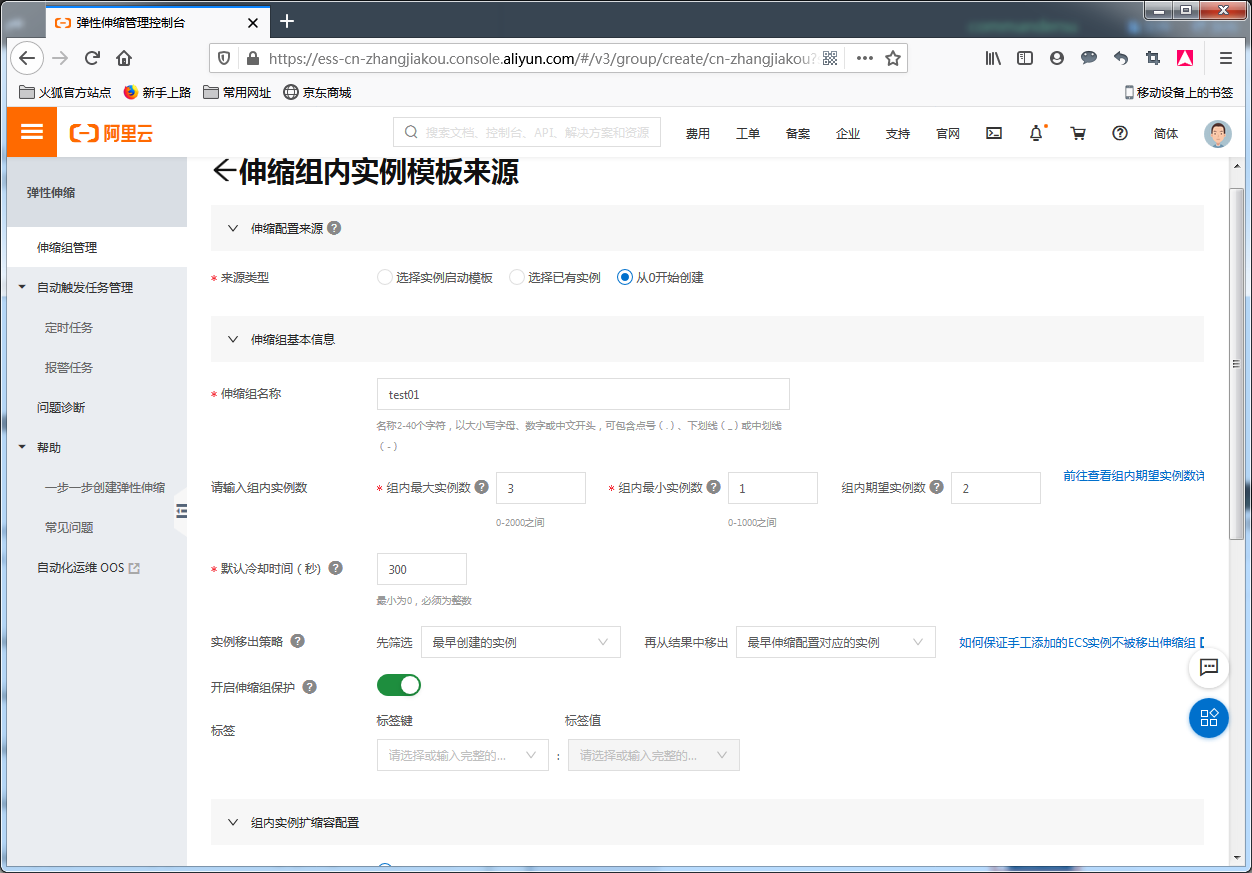Open the Aliyun hamburger navigation menu
The width and height of the screenshot is (1252, 873).
[32, 132]
